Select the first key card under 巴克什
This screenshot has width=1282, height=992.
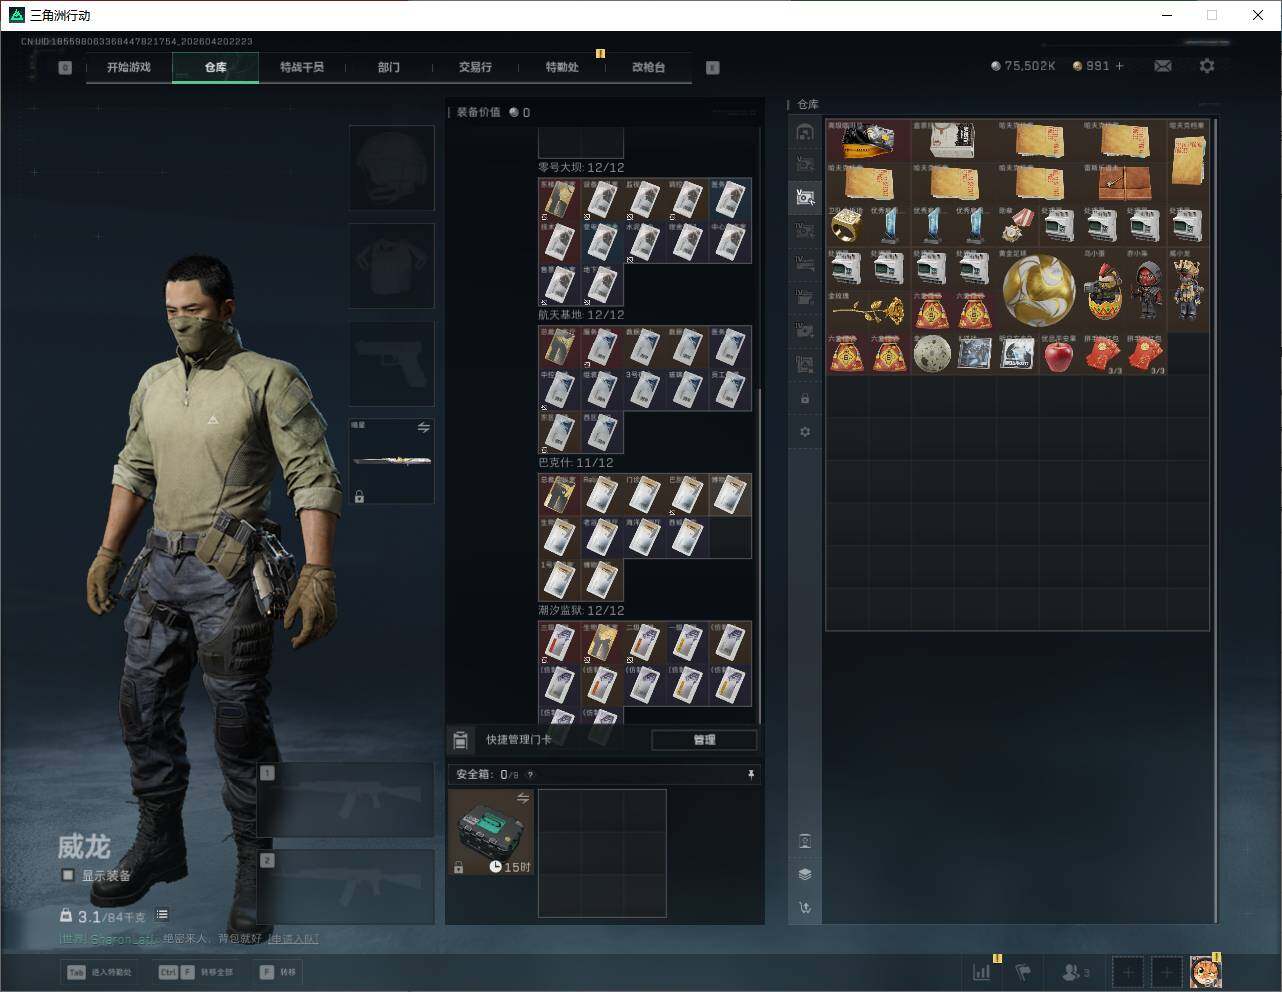pyautogui.click(x=559, y=495)
